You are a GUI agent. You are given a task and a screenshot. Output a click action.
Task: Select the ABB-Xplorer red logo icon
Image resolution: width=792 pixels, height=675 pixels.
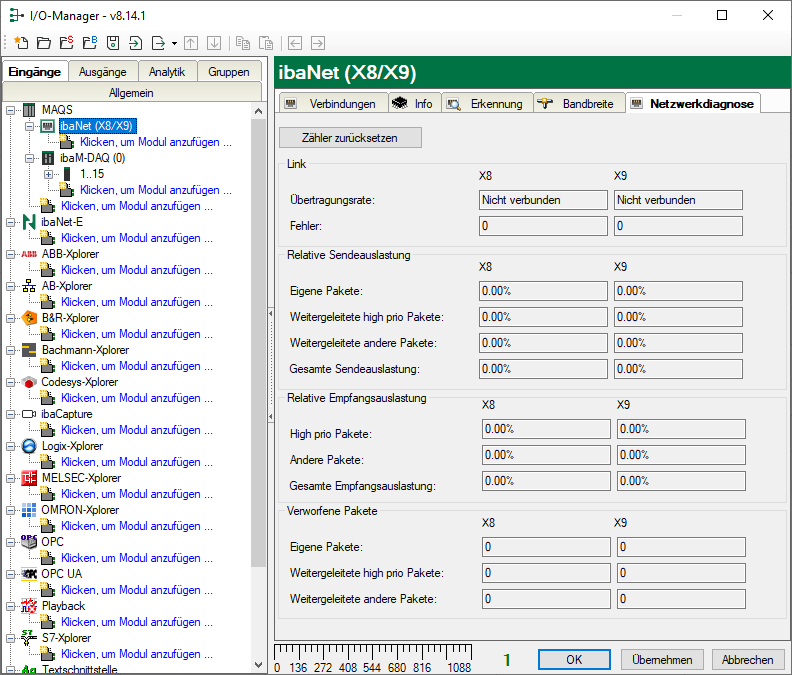point(29,254)
